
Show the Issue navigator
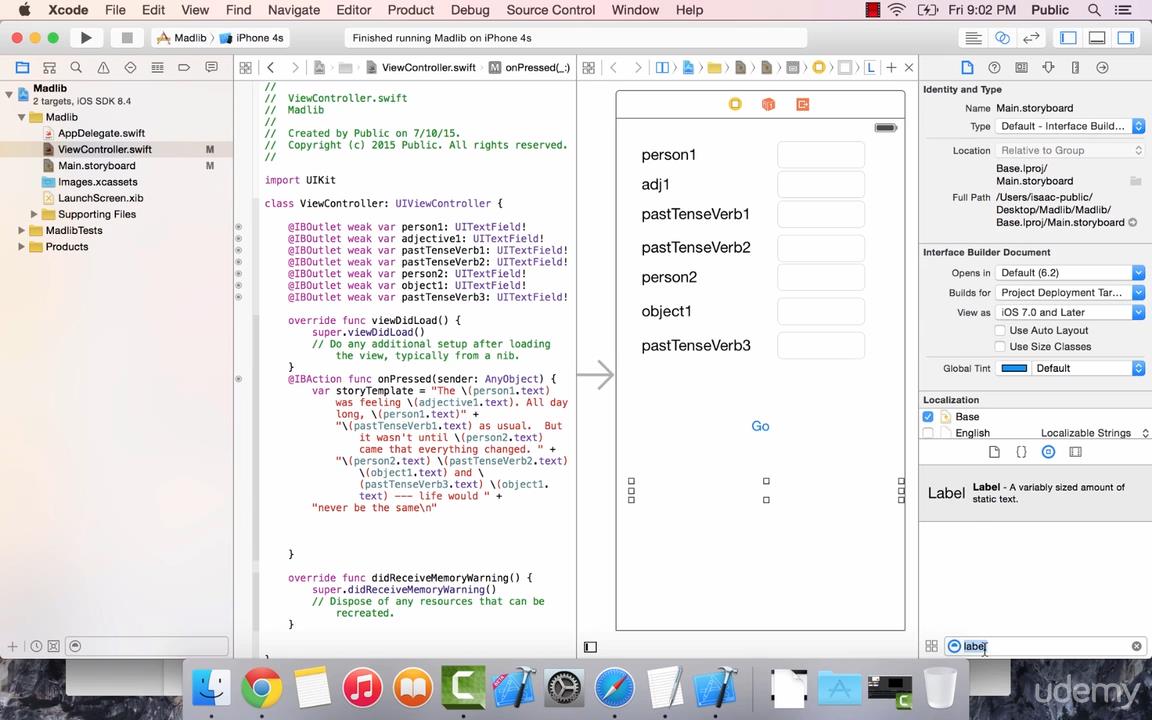tap(102, 67)
